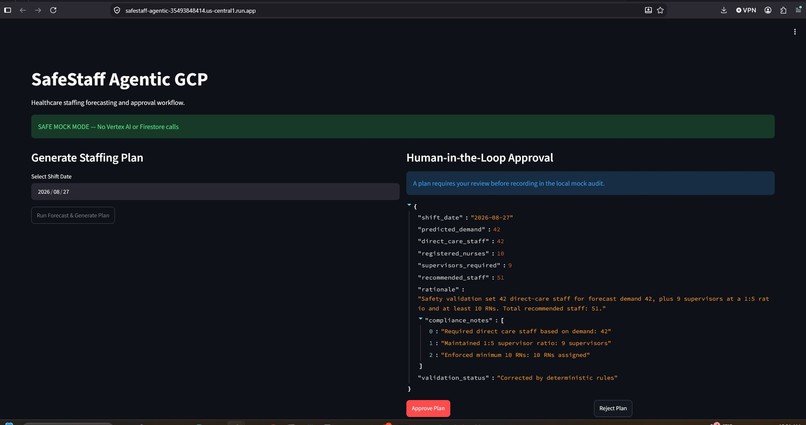Open the Select Shift Date field 2026/08/27
Screen dimensions: 806x425
(x=215, y=192)
